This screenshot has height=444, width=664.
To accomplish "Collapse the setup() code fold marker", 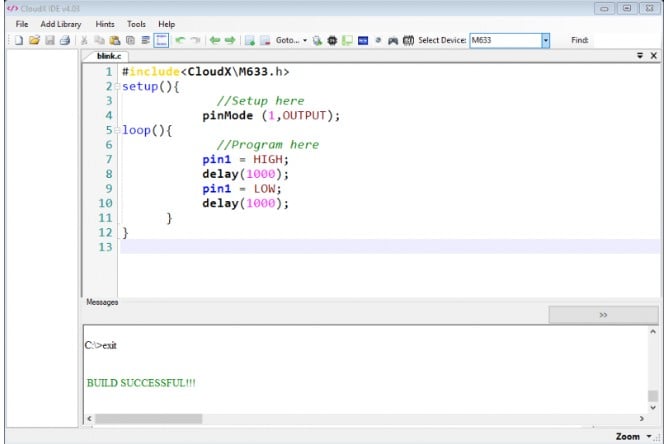I will (x=117, y=88).
